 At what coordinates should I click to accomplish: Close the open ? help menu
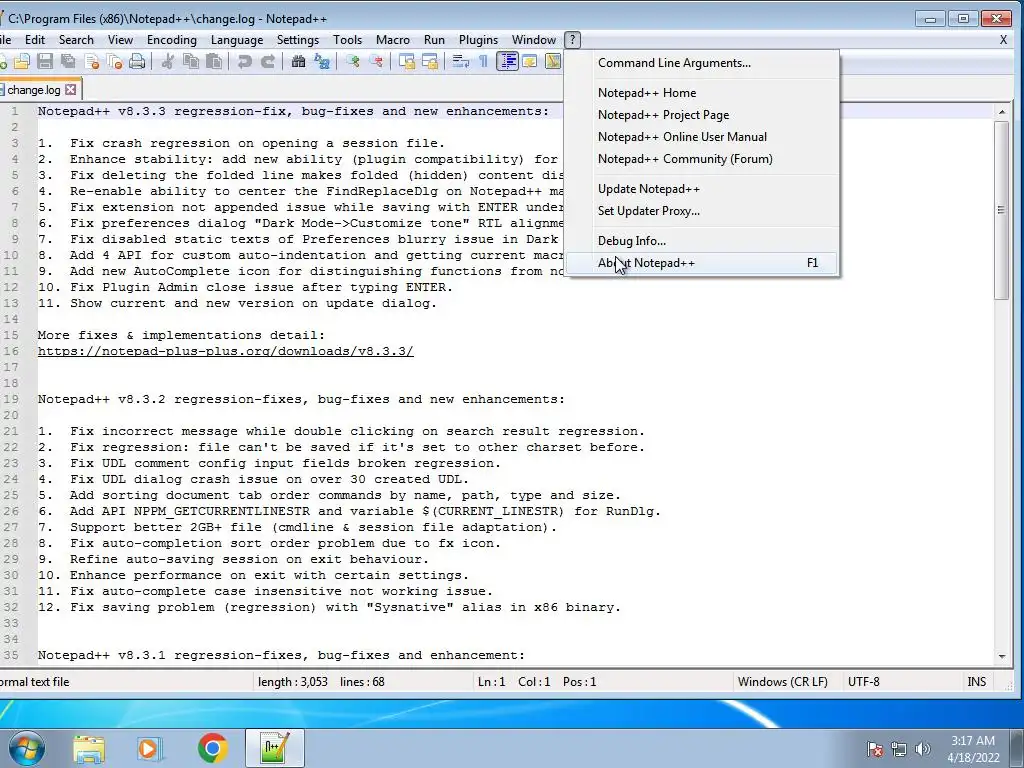pos(572,40)
